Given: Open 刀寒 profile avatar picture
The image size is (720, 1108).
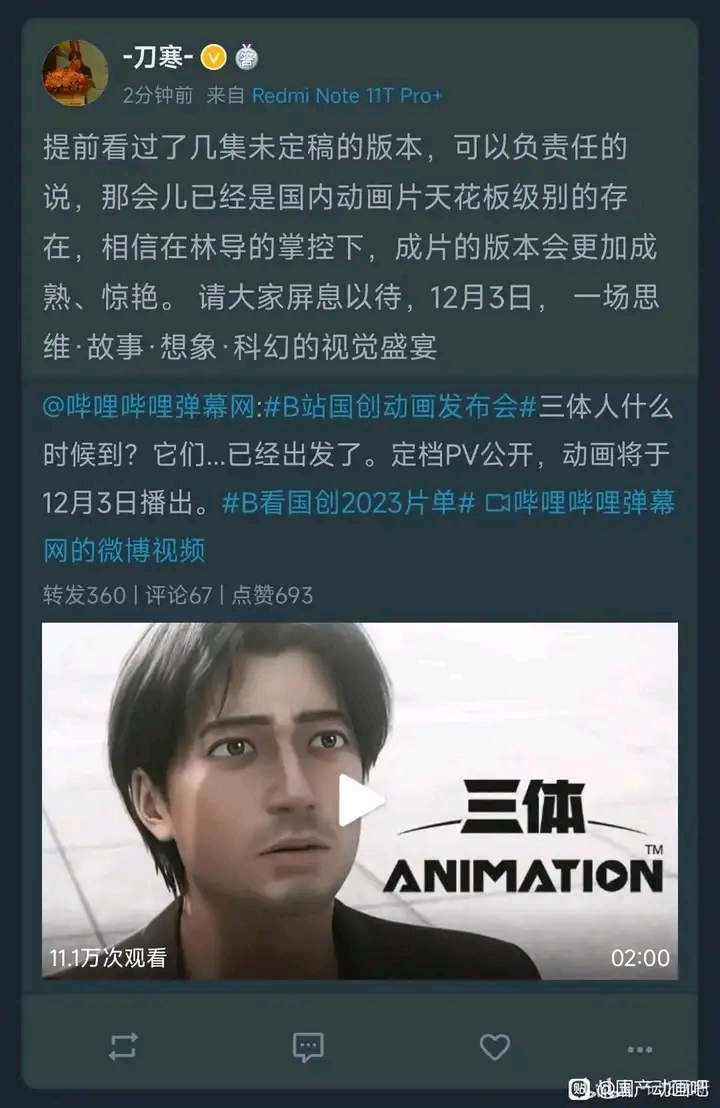Looking at the screenshot, I should pos(75,72).
